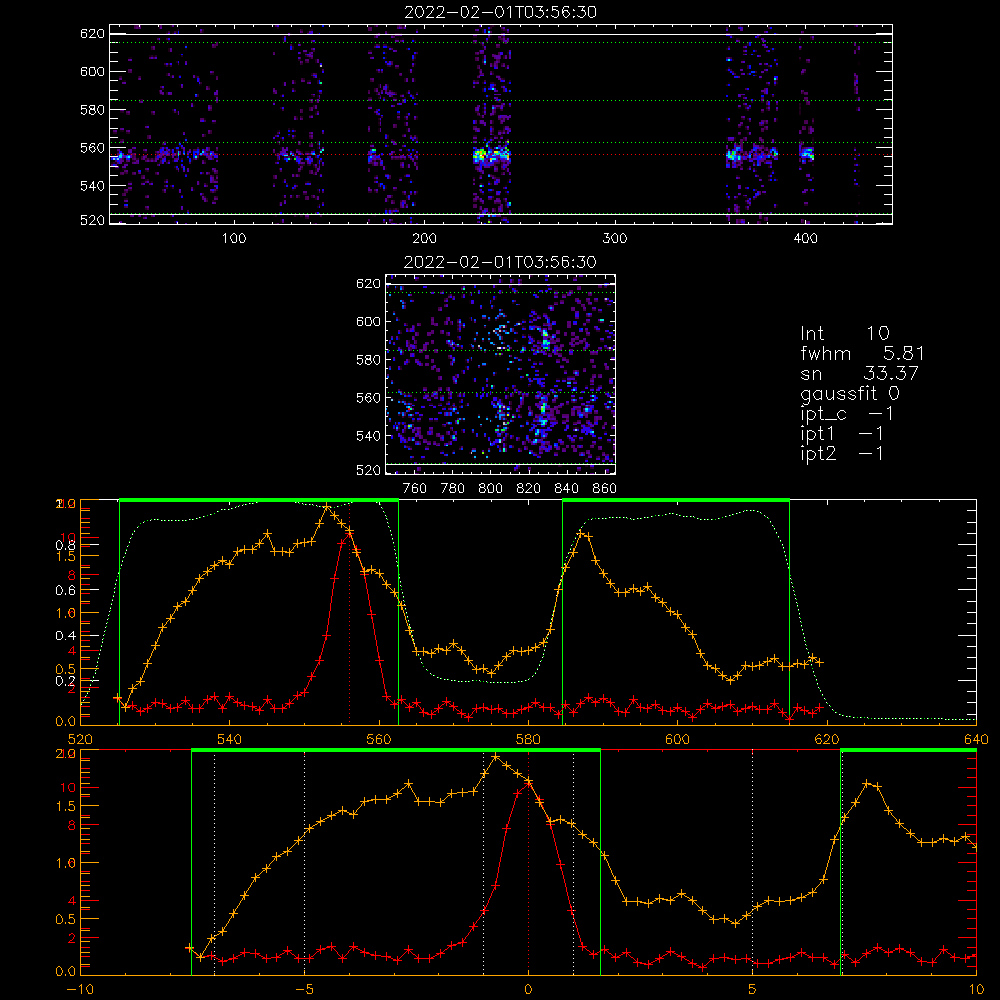Viewport: 1000px width, 1000px height.
Task: Click the orange curve peak near 588 in third plot
Action: click(581, 533)
